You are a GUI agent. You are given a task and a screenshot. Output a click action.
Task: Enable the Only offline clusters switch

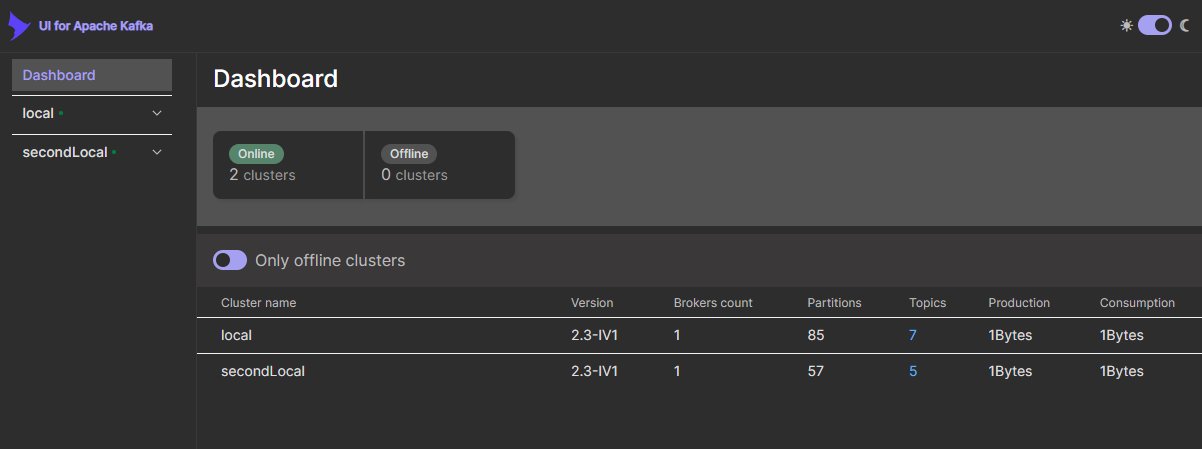230,260
